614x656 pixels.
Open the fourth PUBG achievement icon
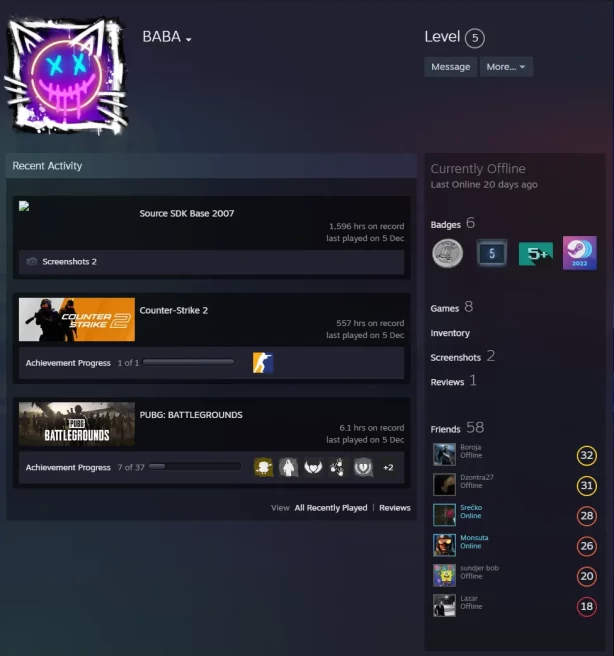(x=338, y=467)
